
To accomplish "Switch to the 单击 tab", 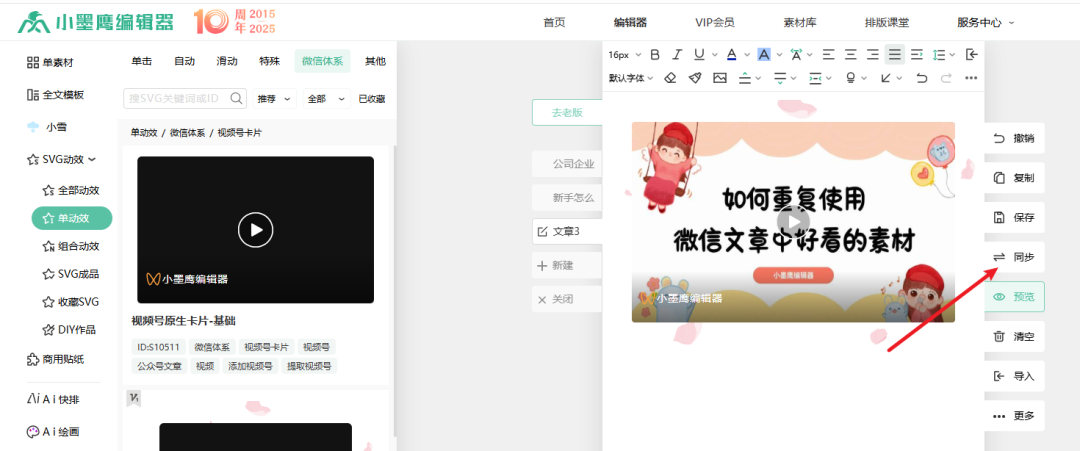I will click(x=141, y=61).
